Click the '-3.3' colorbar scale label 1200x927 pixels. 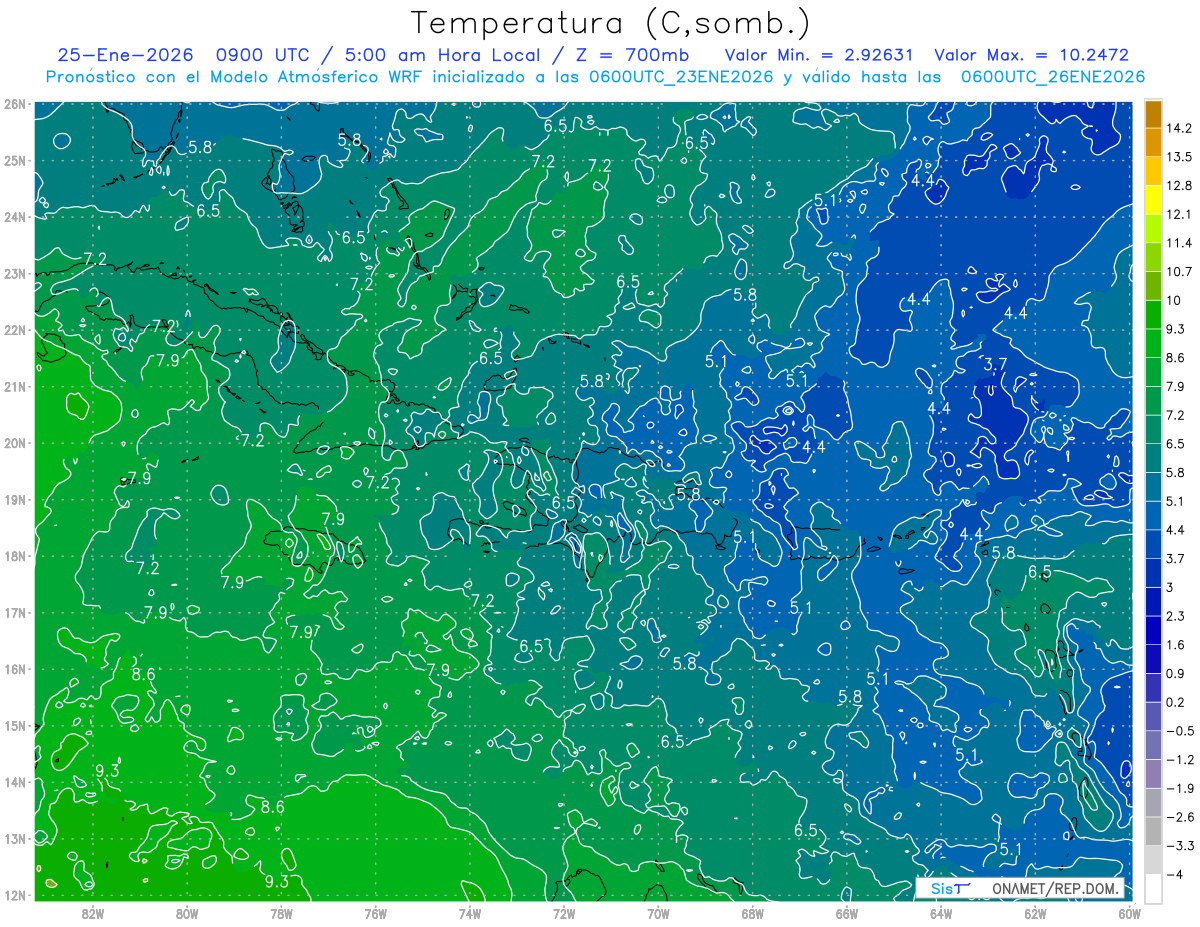[x=1182, y=845]
